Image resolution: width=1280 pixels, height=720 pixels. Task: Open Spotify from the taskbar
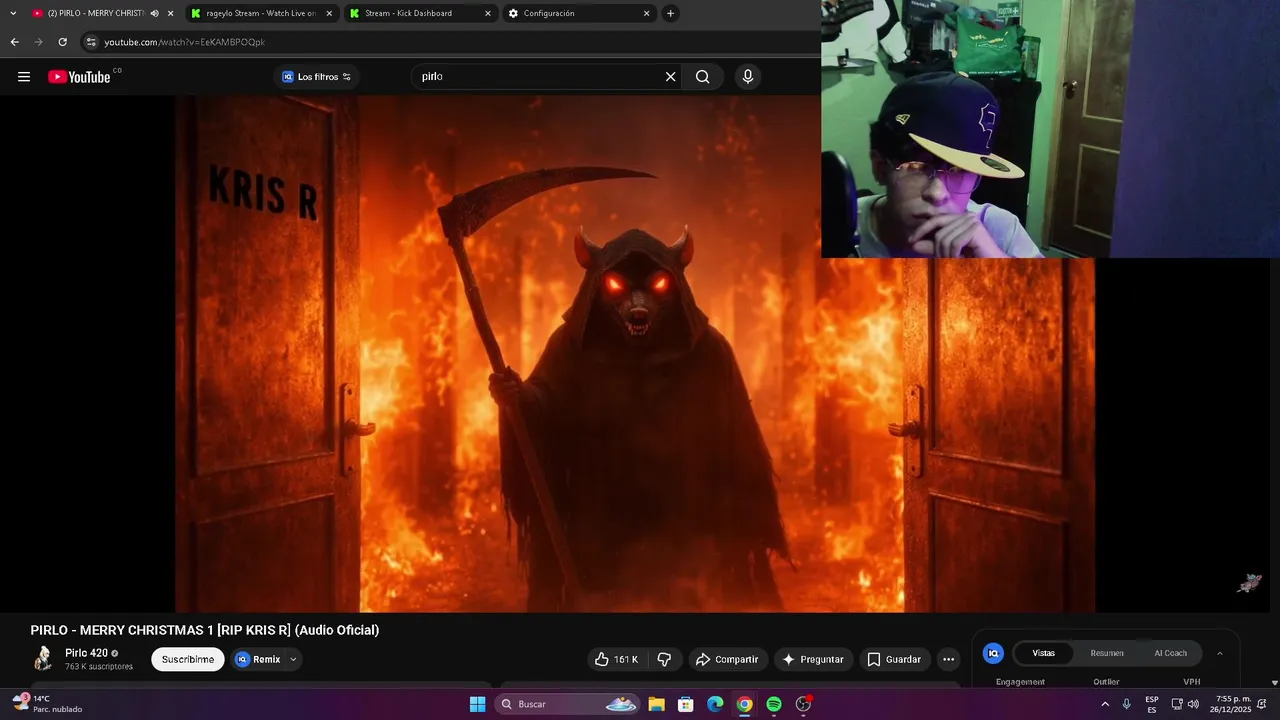pyautogui.click(x=774, y=704)
